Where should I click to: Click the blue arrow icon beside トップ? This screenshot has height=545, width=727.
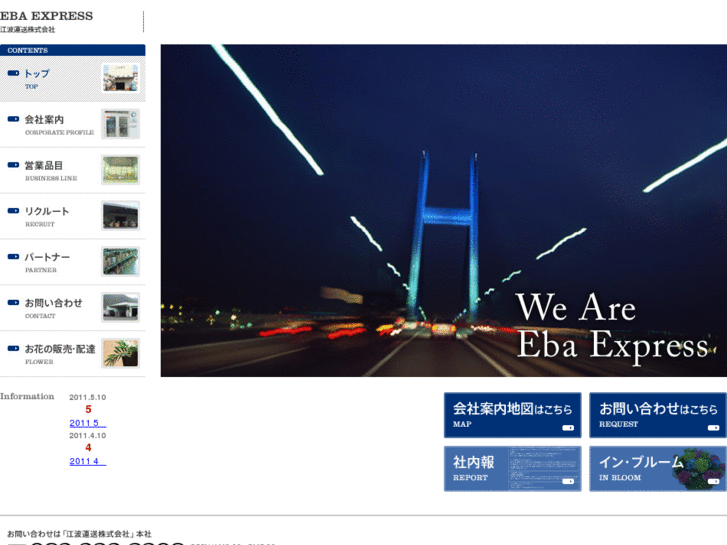[13, 73]
